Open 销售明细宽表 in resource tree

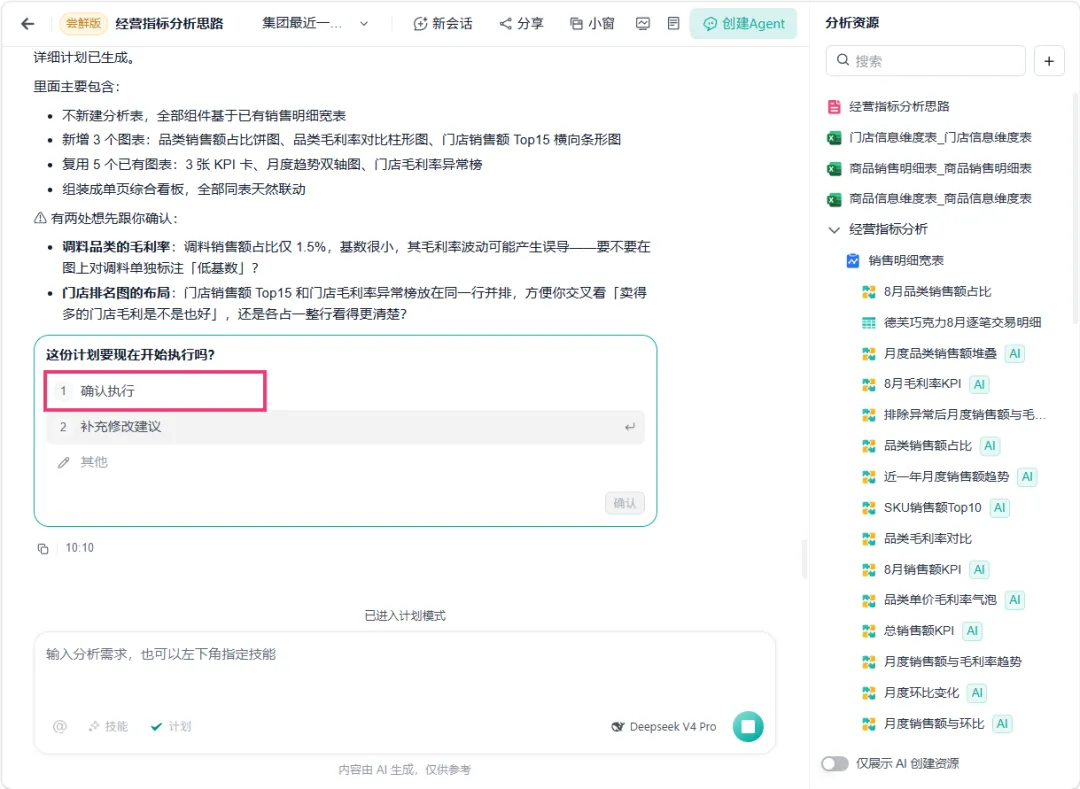905,260
